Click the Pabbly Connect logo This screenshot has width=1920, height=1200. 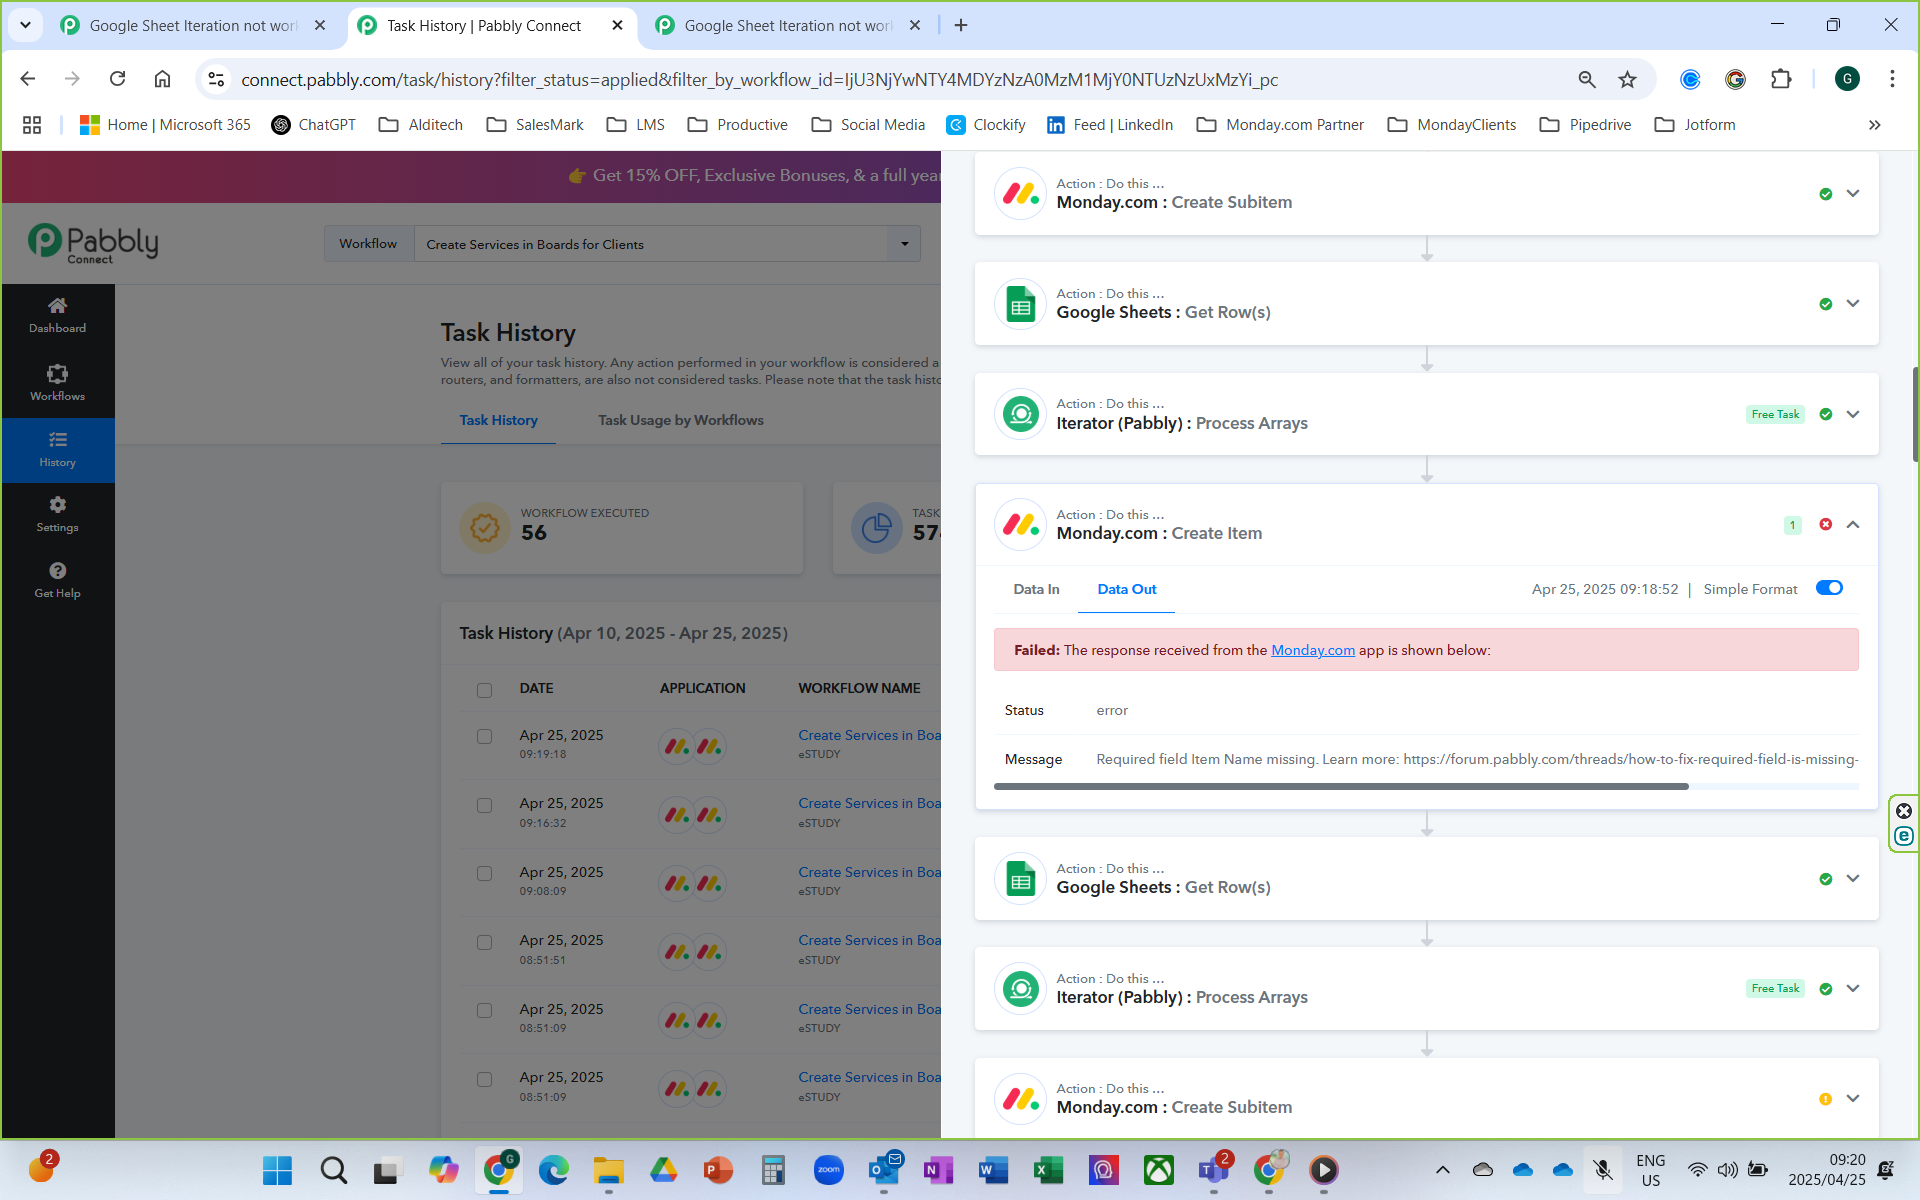[93, 243]
